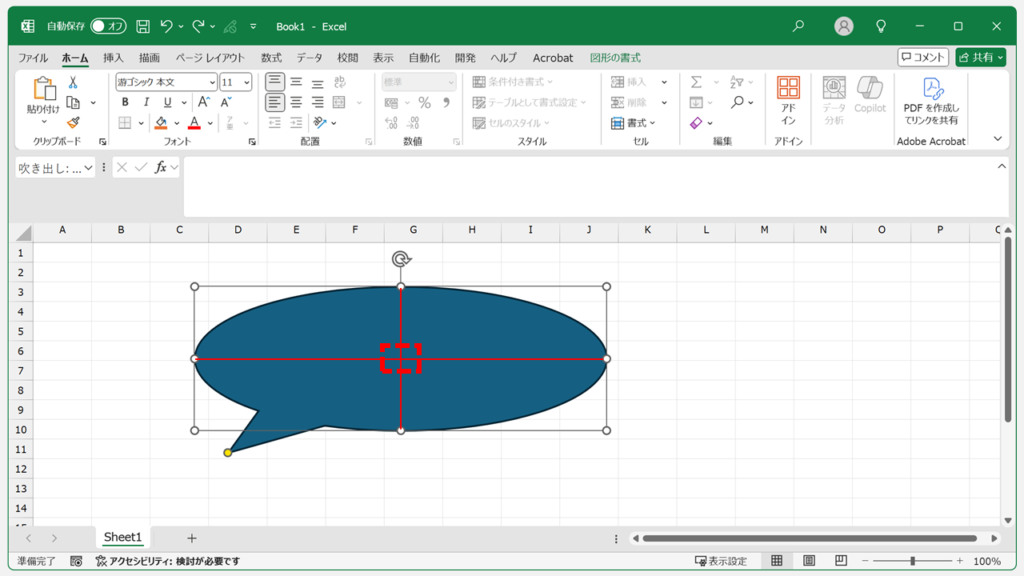
Task: Decrease font size with smaller A
Action: (226, 103)
